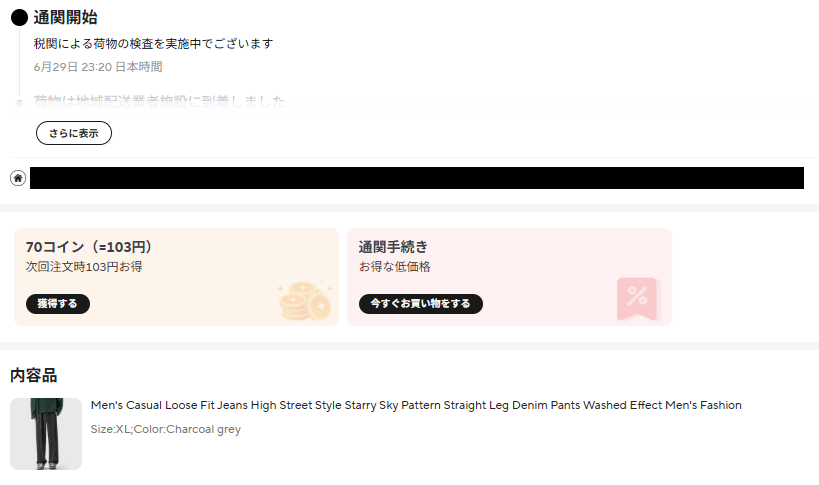Click the お得な低価格 subtitle
This screenshot has height=485, width=819.
(x=394, y=267)
